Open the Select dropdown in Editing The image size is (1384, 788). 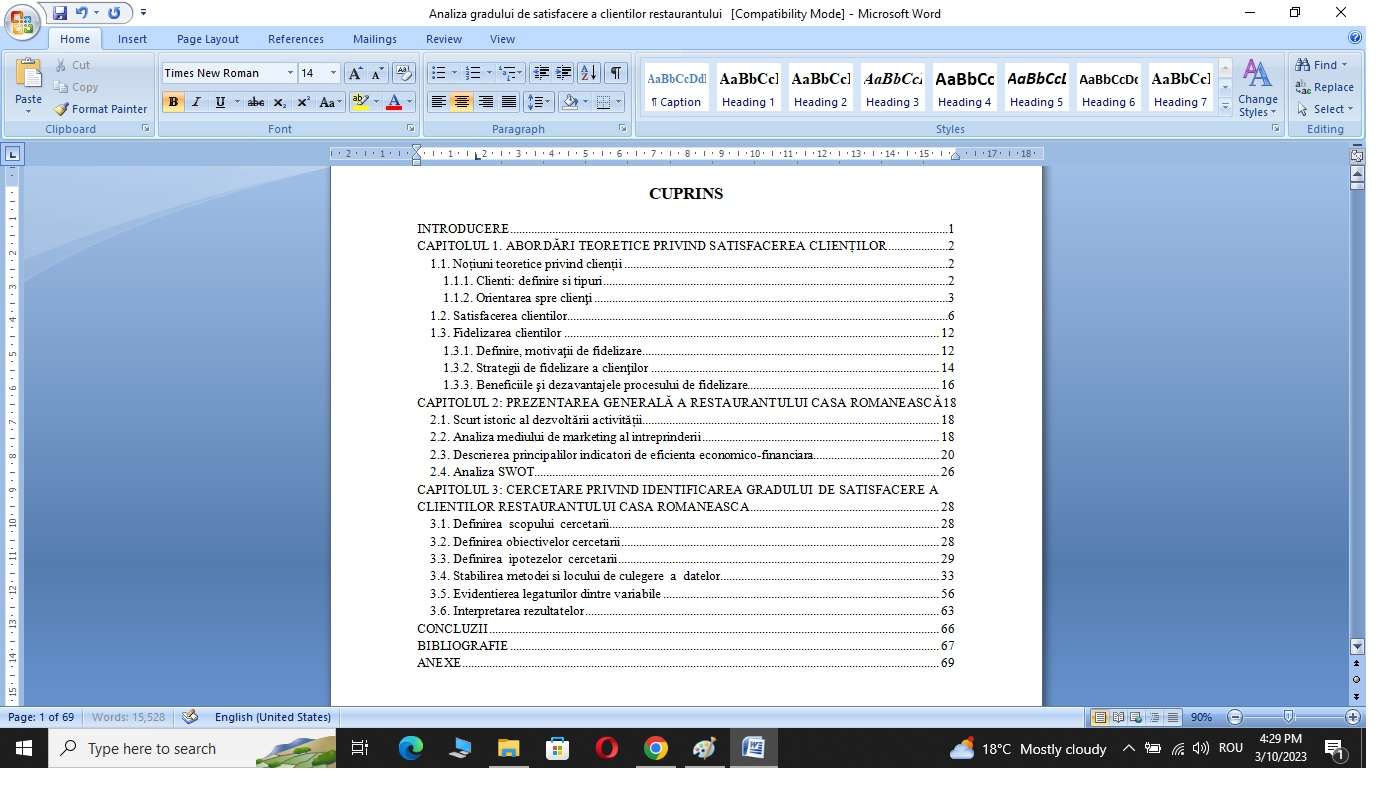[x=1324, y=109]
